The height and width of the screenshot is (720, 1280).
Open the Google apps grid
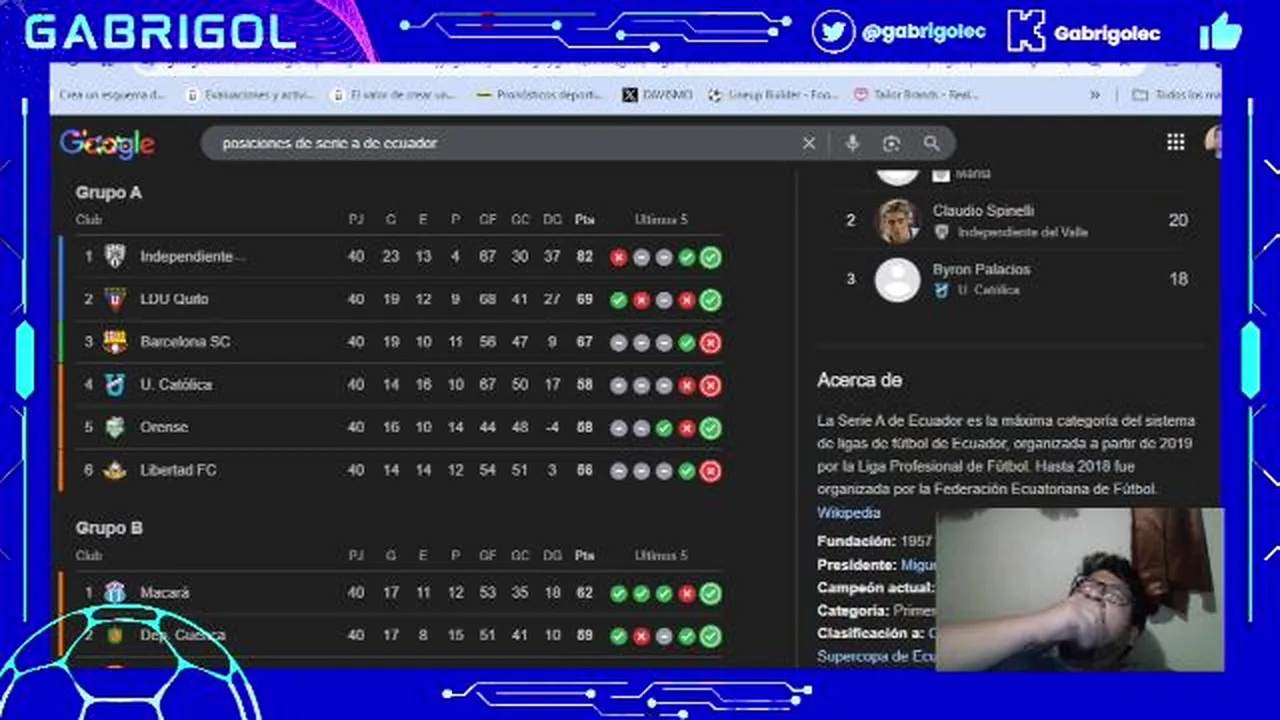[1176, 142]
